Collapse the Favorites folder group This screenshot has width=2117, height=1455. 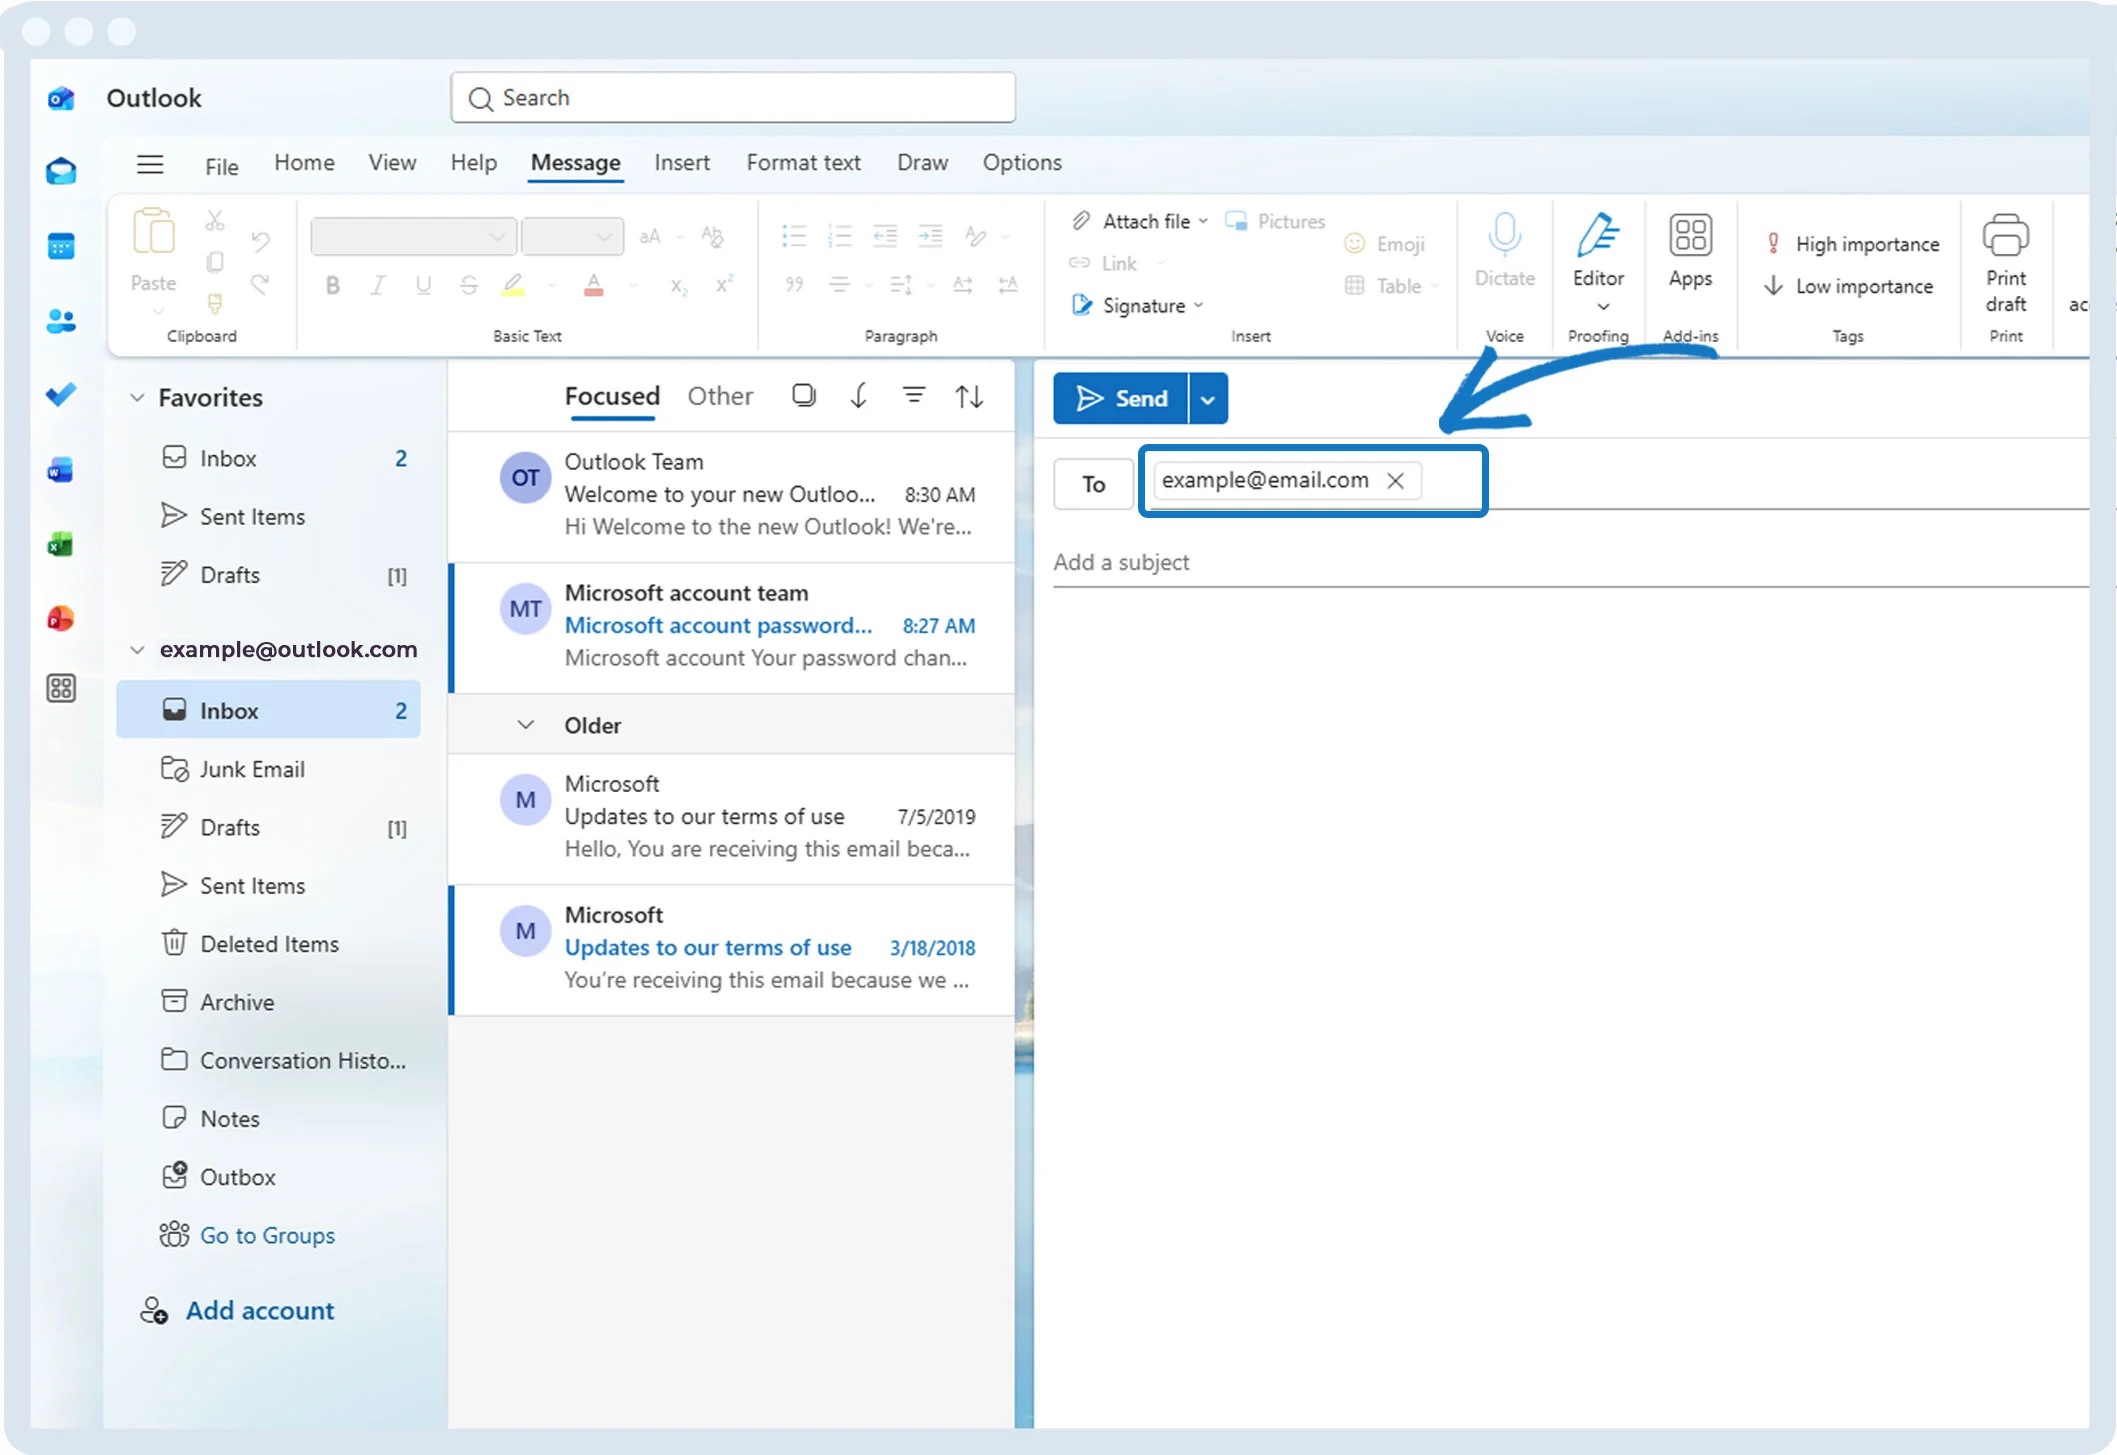click(137, 398)
